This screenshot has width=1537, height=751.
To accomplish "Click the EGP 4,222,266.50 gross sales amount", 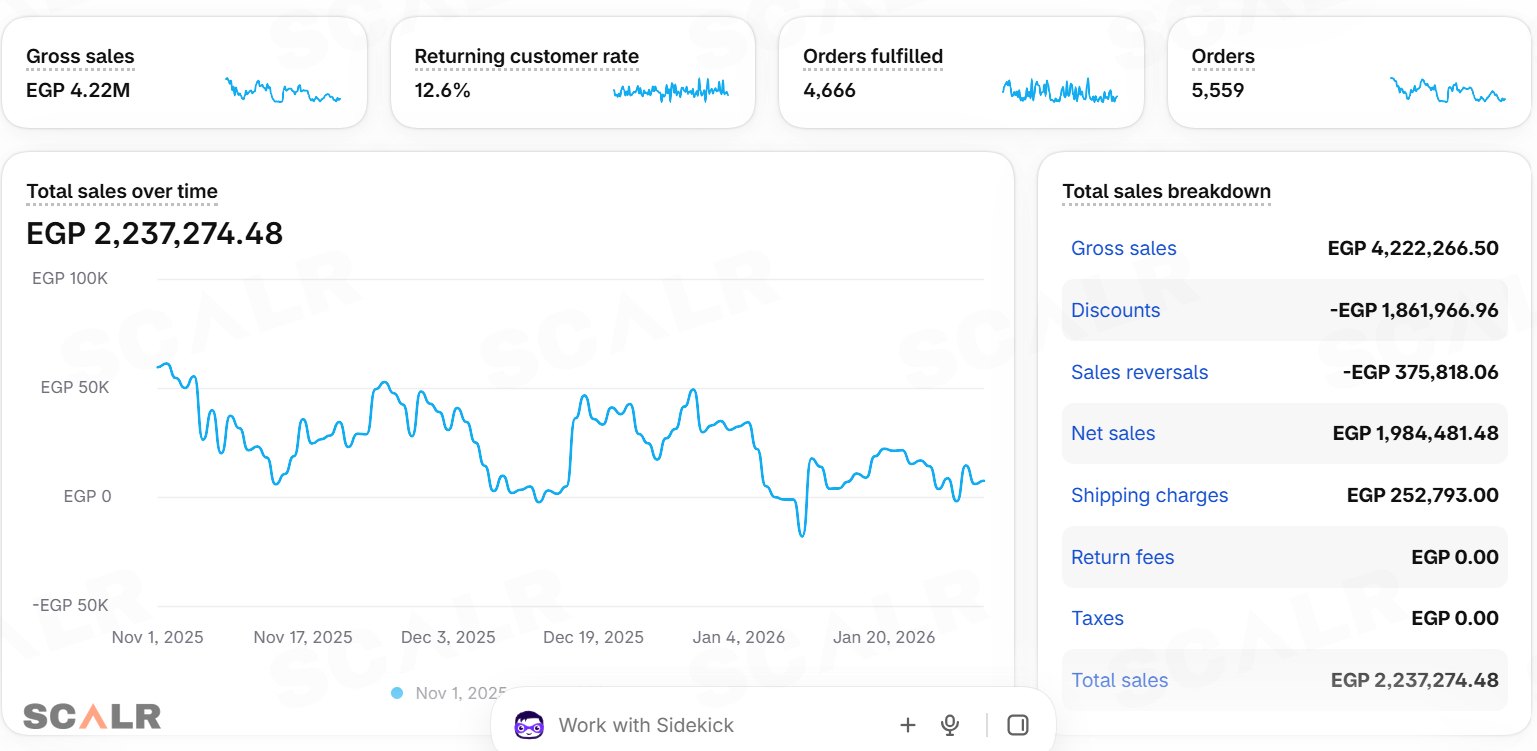I will (x=1413, y=249).
